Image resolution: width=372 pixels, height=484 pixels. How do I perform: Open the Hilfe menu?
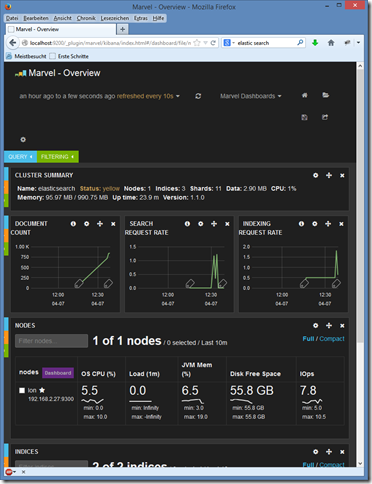click(x=158, y=18)
